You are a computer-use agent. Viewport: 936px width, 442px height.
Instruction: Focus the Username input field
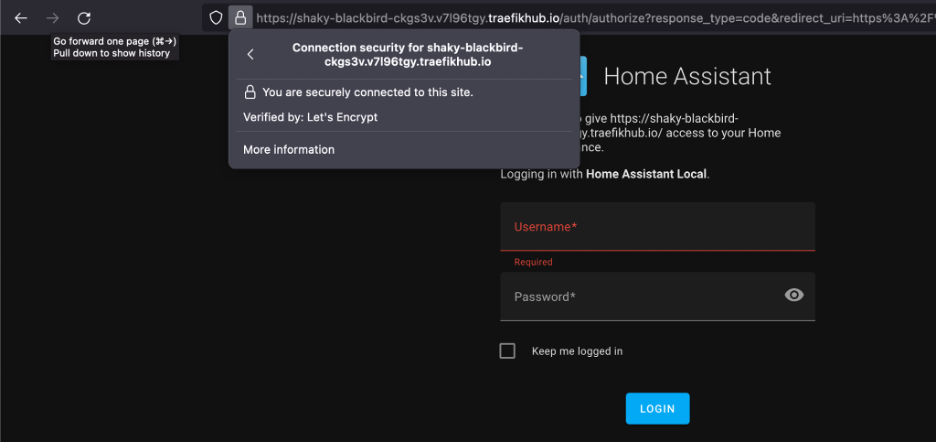coord(657,227)
